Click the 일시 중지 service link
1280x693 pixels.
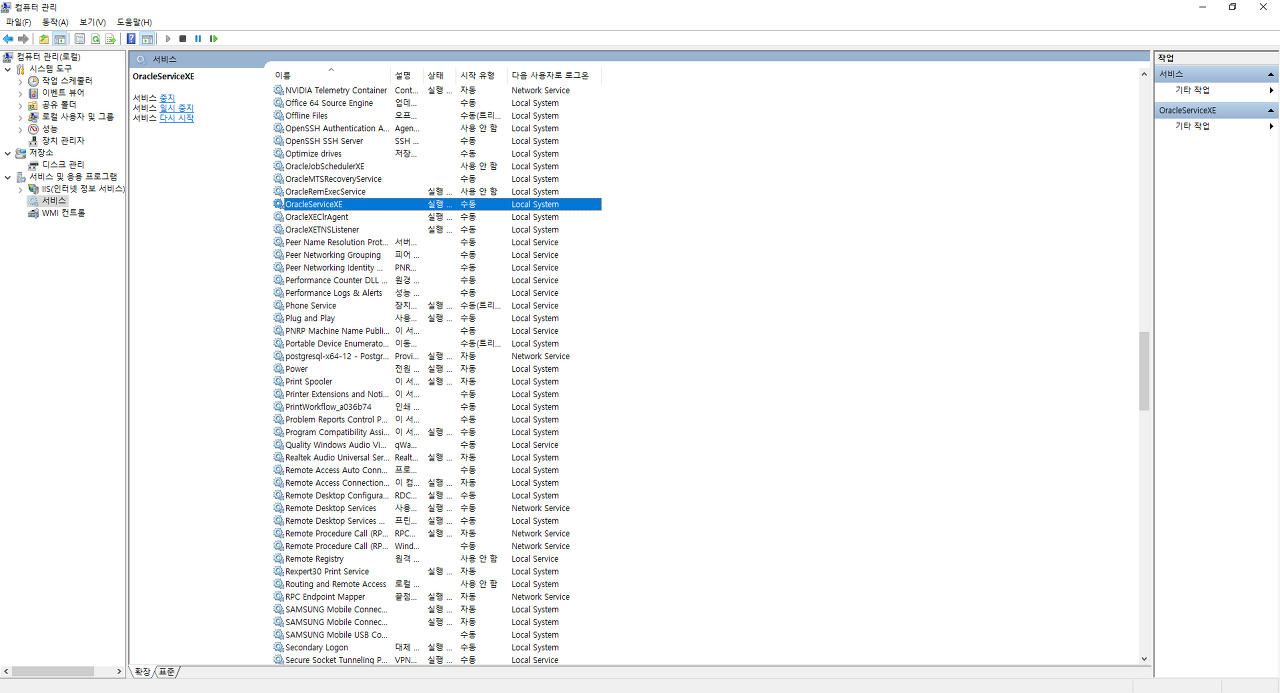click(x=177, y=108)
